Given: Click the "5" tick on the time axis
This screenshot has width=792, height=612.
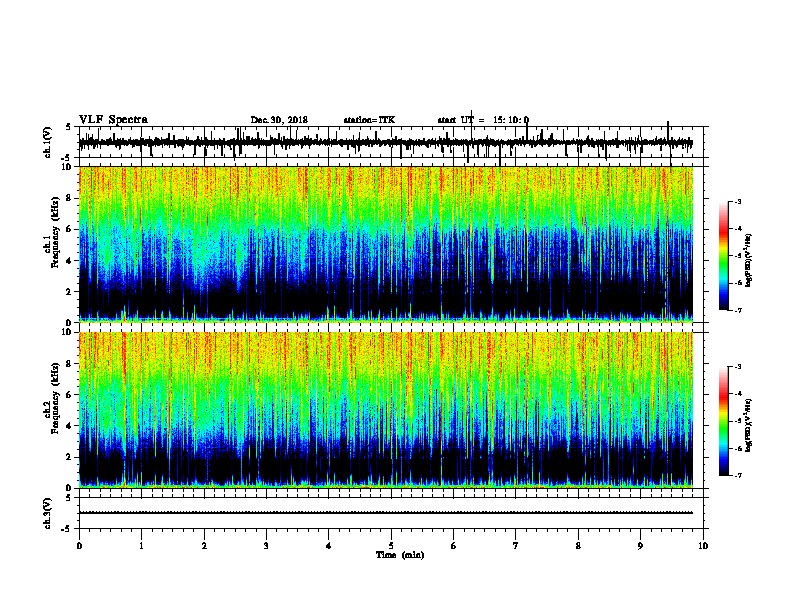Looking at the screenshot, I should point(391,546).
